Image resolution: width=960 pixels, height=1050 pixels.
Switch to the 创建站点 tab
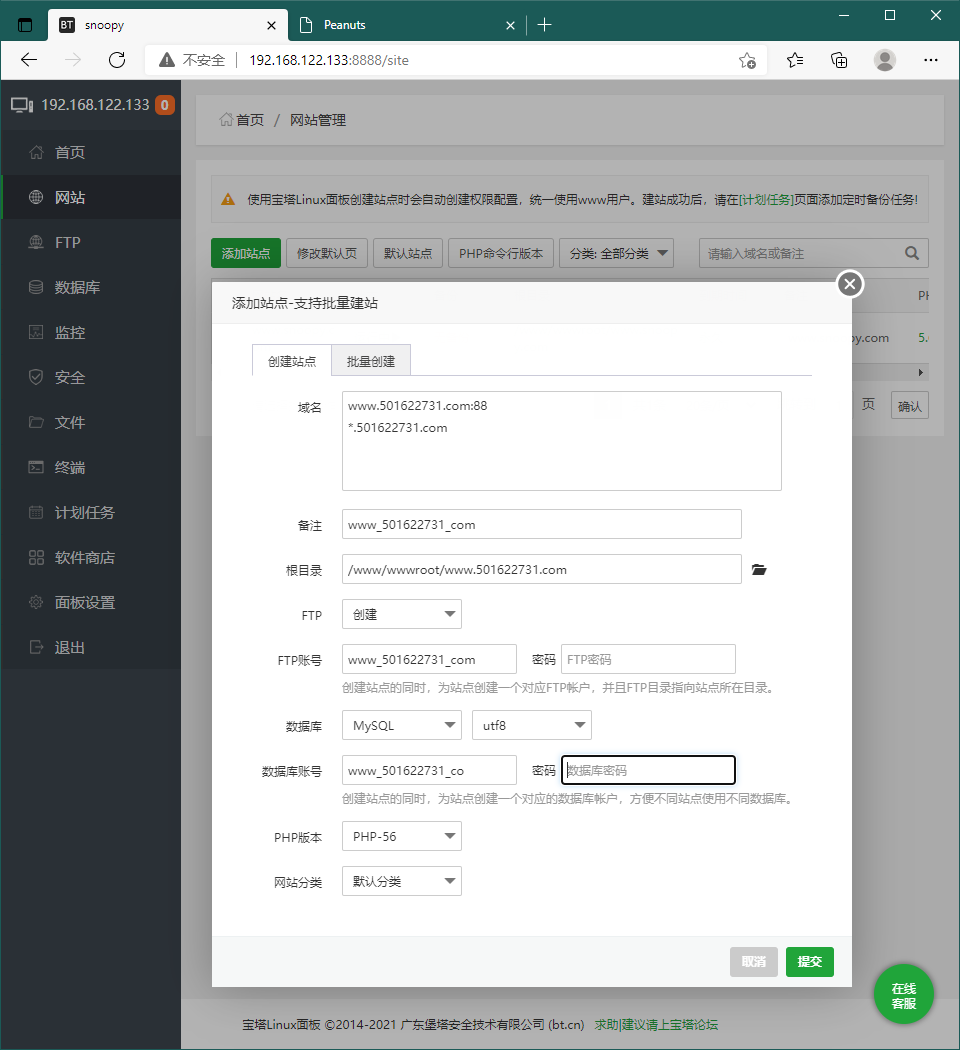click(x=292, y=361)
